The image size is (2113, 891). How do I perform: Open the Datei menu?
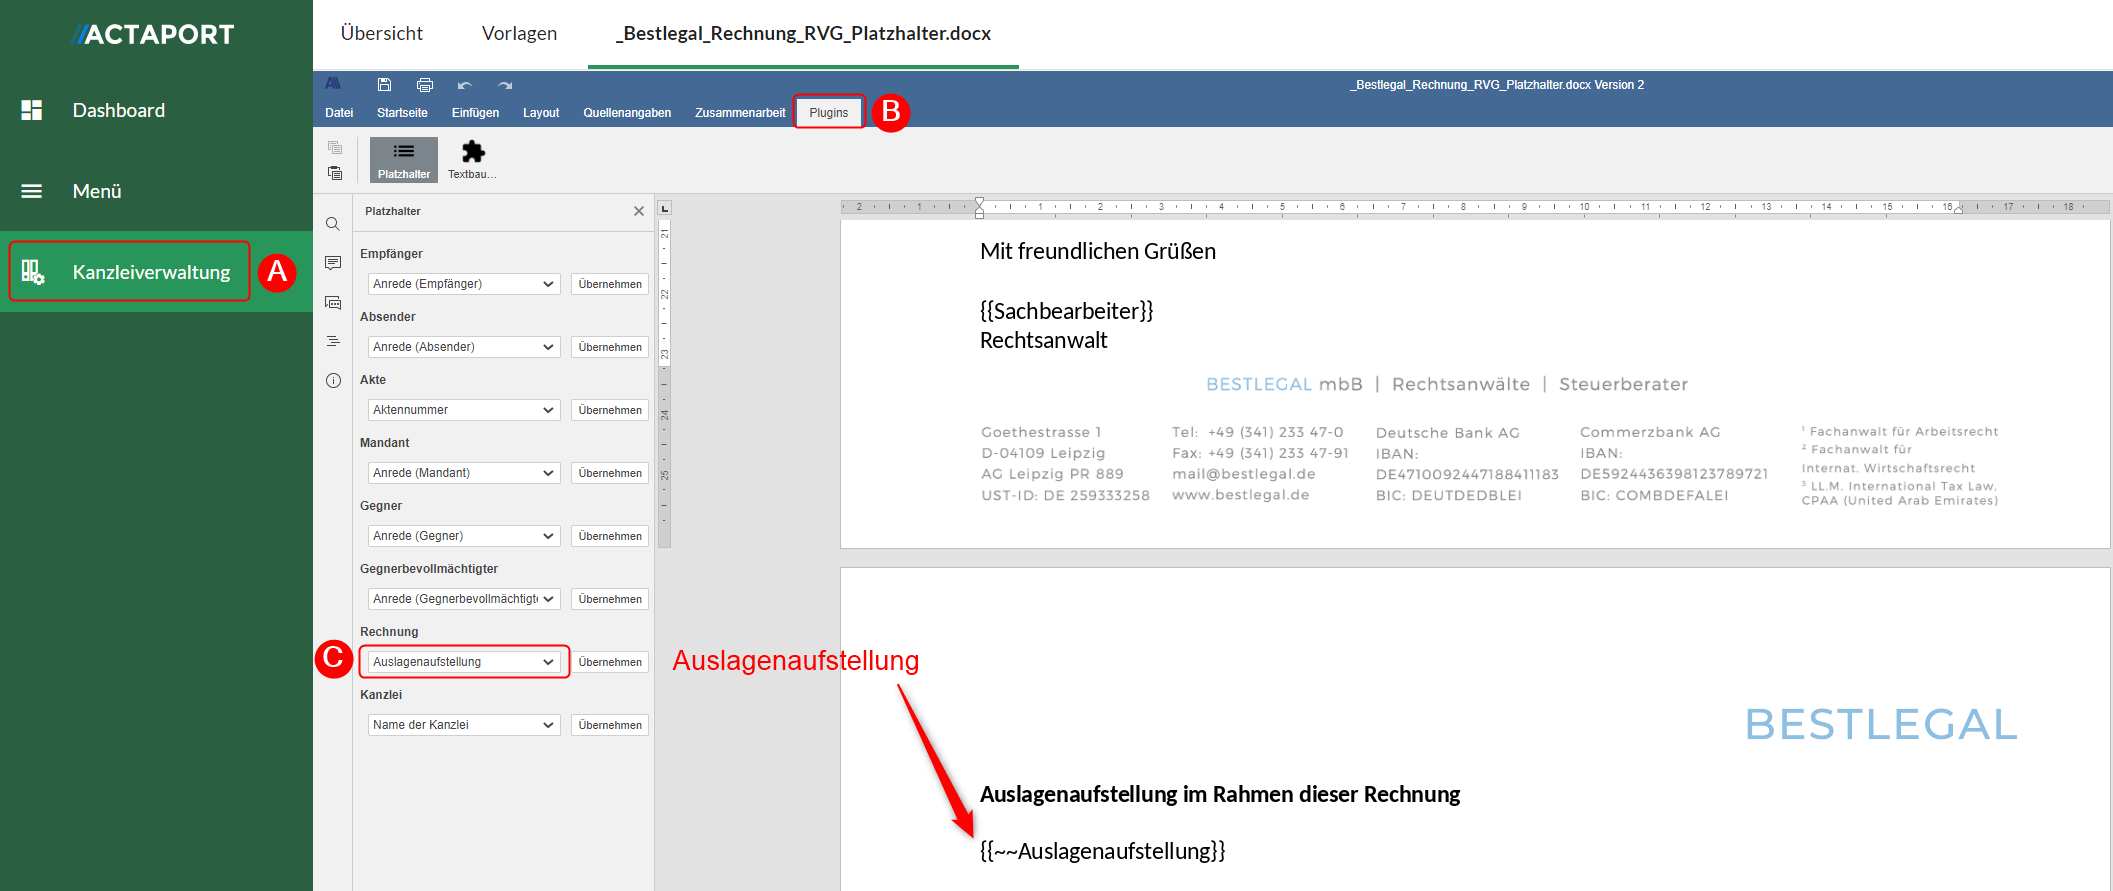click(339, 113)
